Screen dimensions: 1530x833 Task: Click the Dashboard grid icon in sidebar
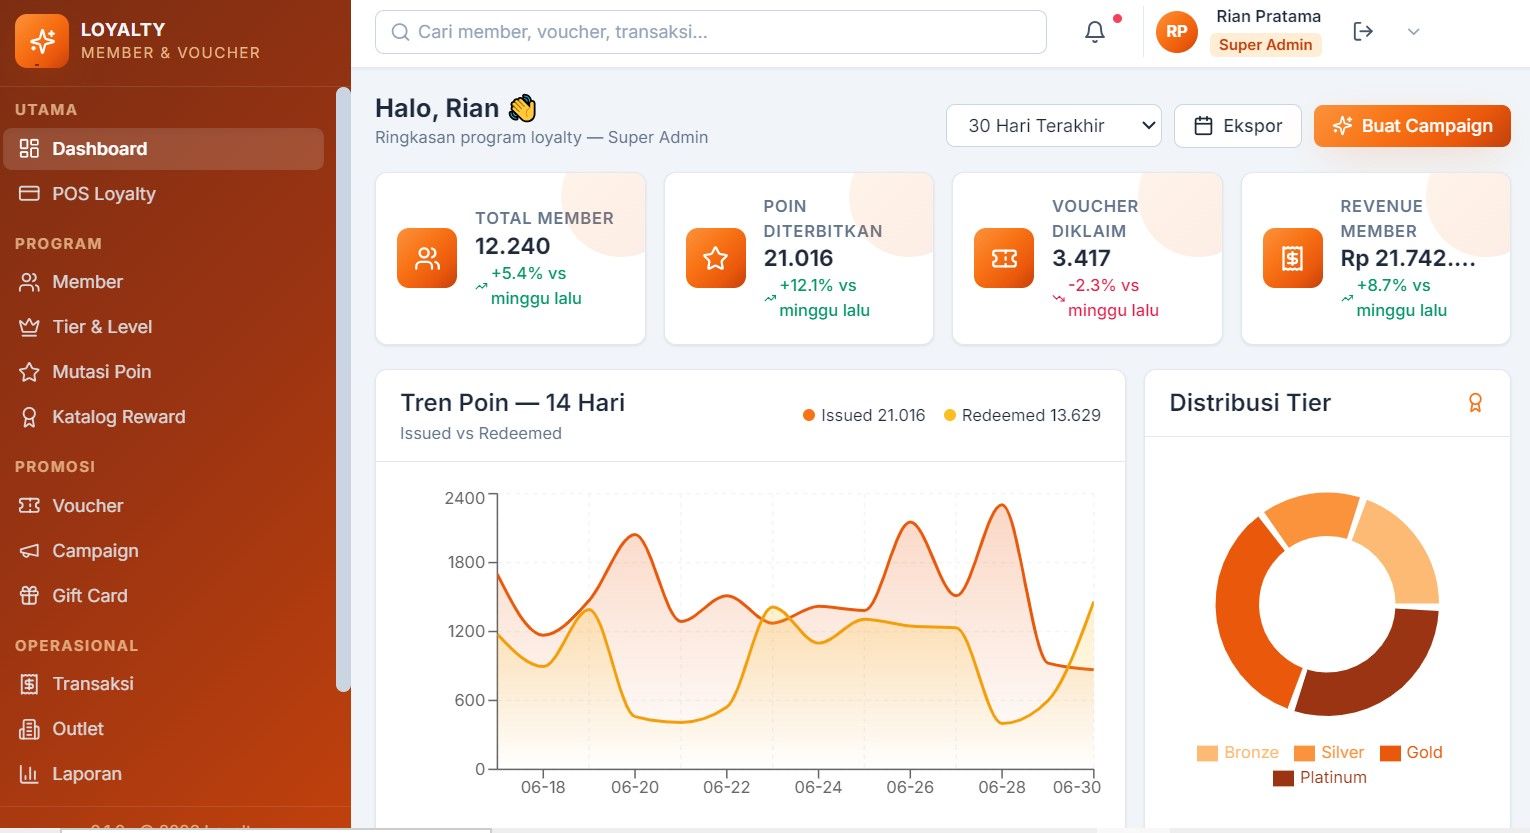pos(29,149)
